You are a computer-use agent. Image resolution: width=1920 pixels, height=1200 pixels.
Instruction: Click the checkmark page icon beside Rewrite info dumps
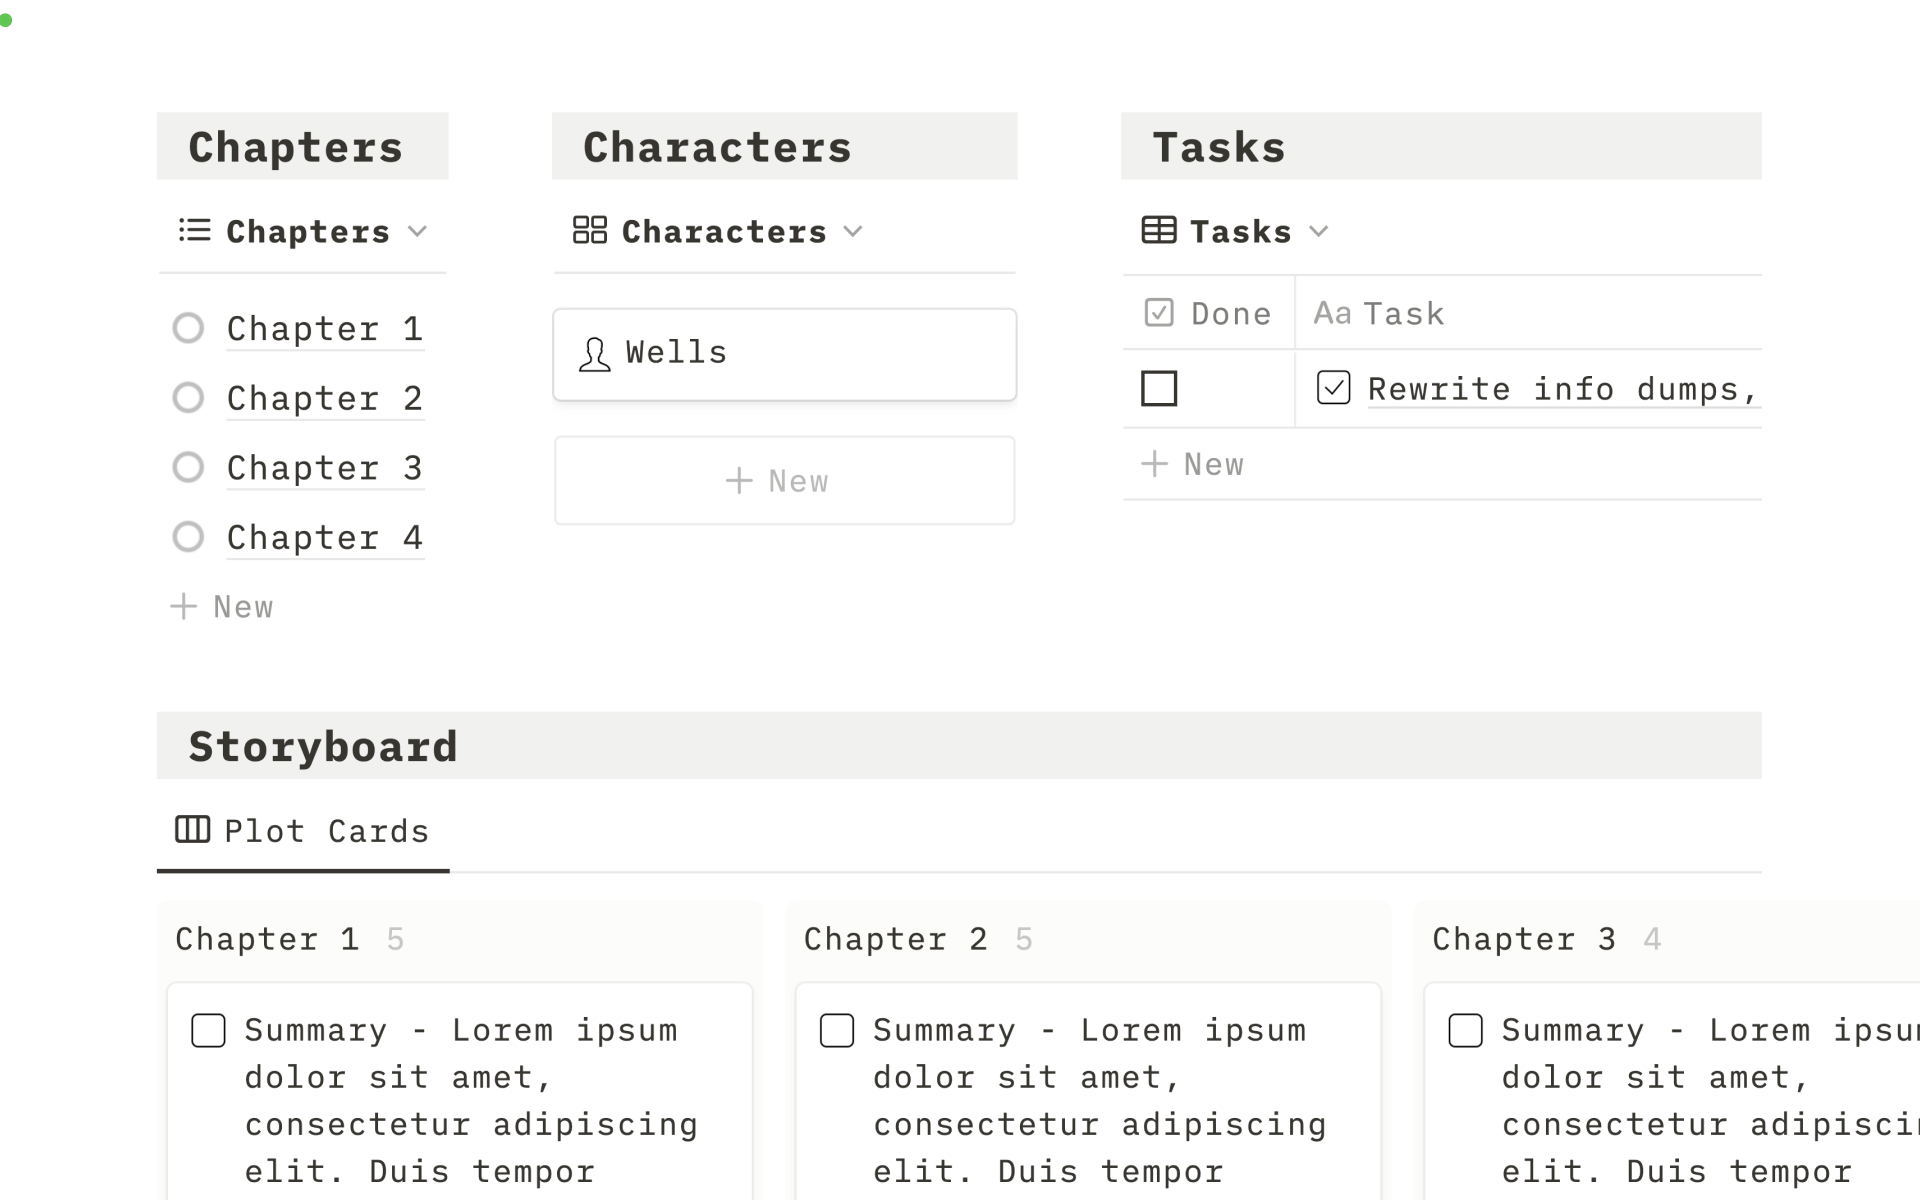pyautogui.click(x=1333, y=388)
